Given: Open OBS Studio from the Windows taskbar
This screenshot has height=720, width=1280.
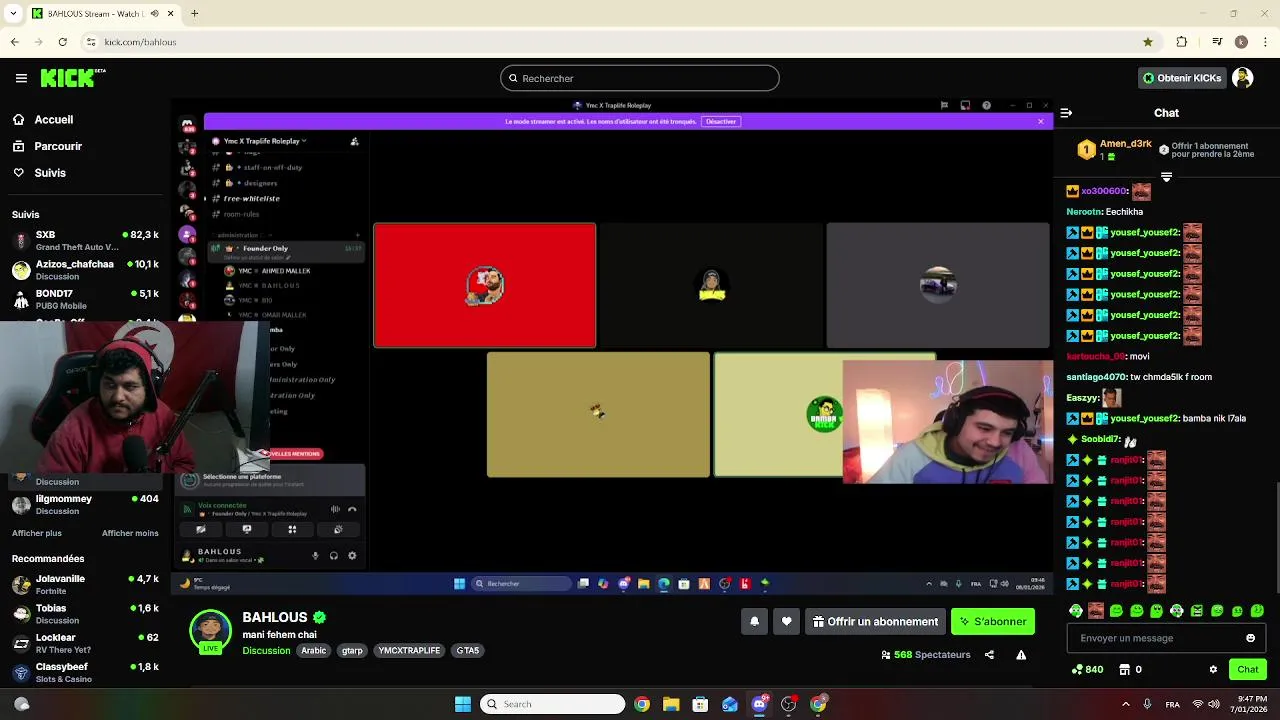Looking at the screenshot, I should point(788,704).
